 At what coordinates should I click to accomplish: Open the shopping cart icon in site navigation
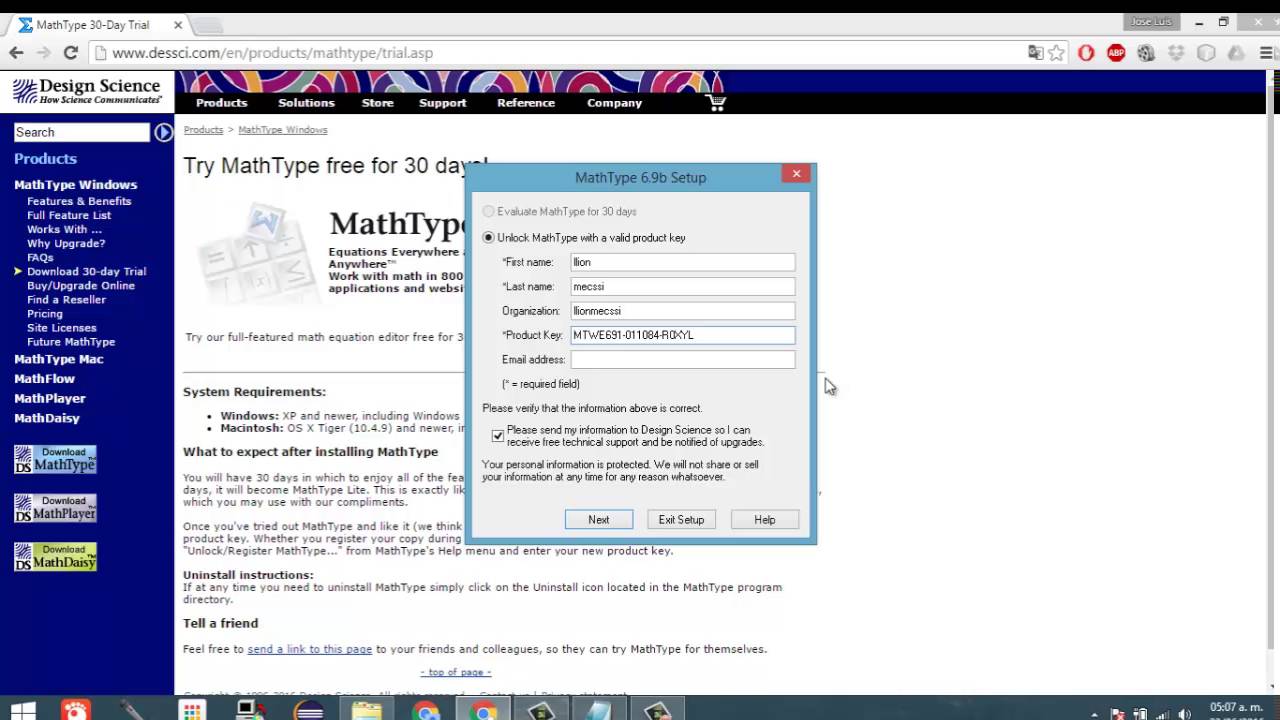pyautogui.click(x=716, y=102)
